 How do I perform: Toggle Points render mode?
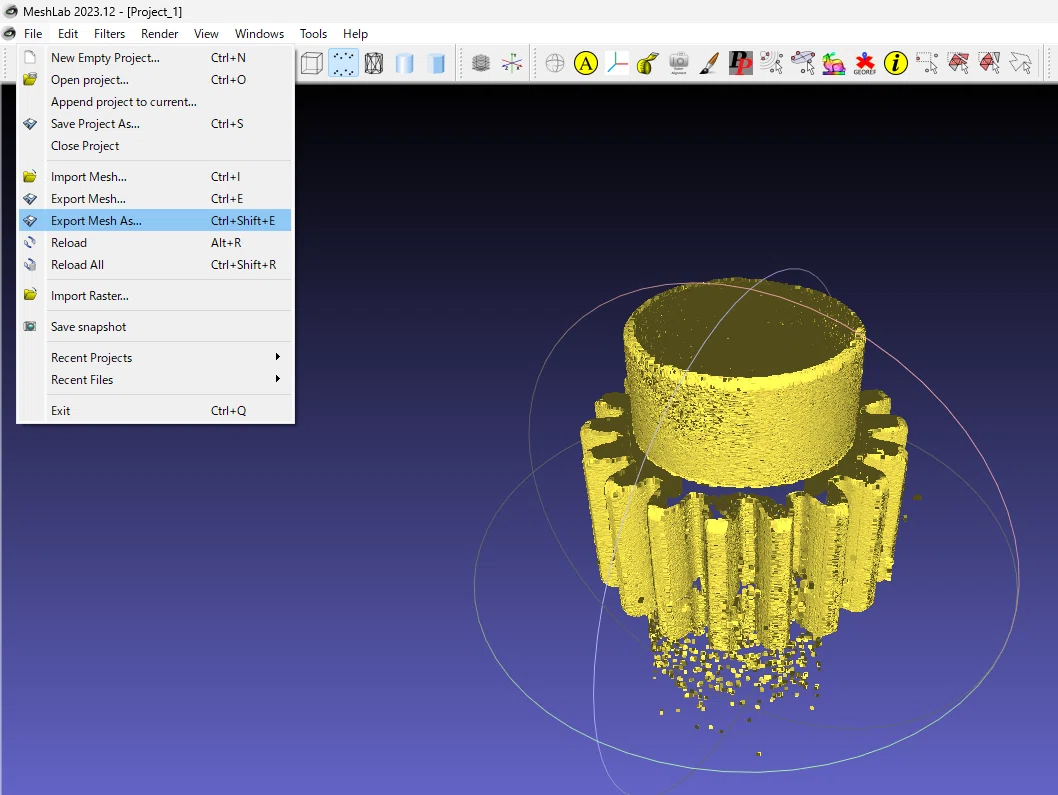click(343, 63)
